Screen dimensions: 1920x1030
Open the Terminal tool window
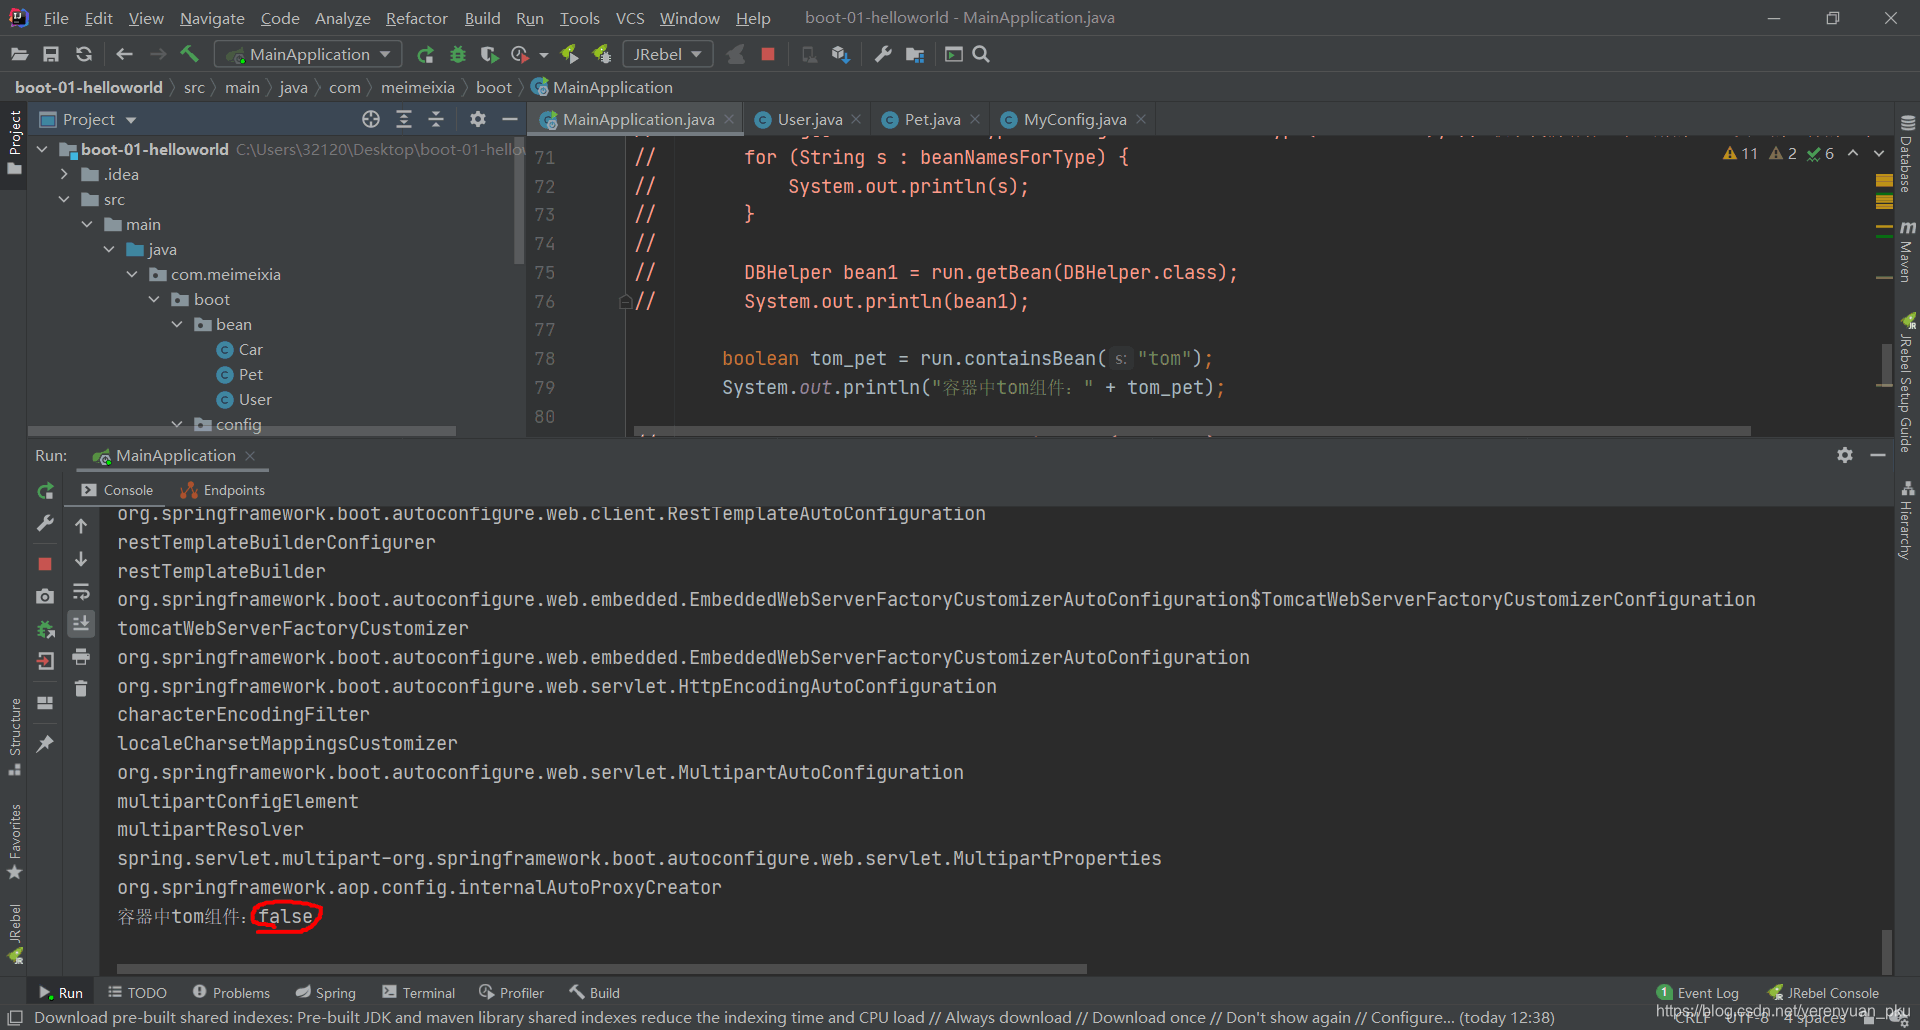tap(419, 993)
